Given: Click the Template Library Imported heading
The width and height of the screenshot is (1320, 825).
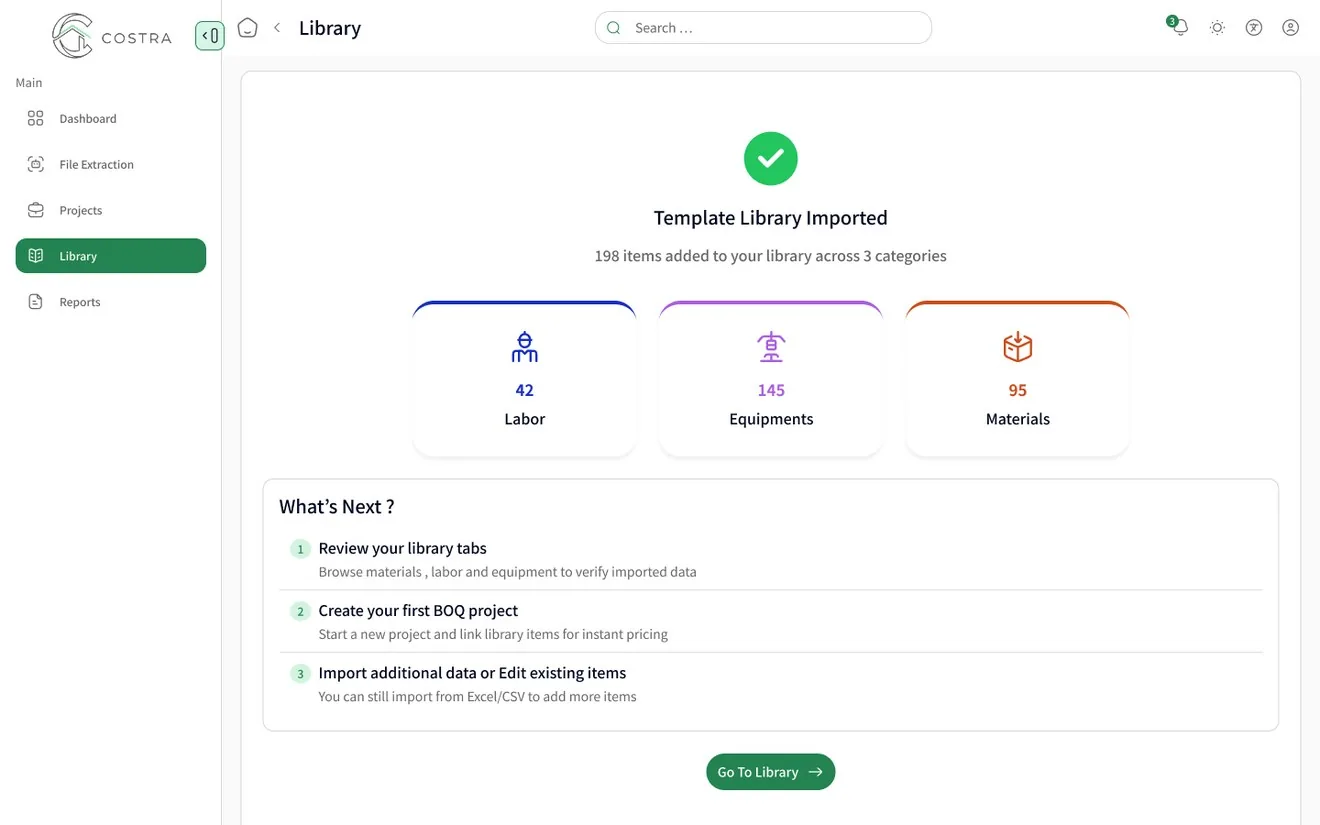Looking at the screenshot, I should [771, 218].
